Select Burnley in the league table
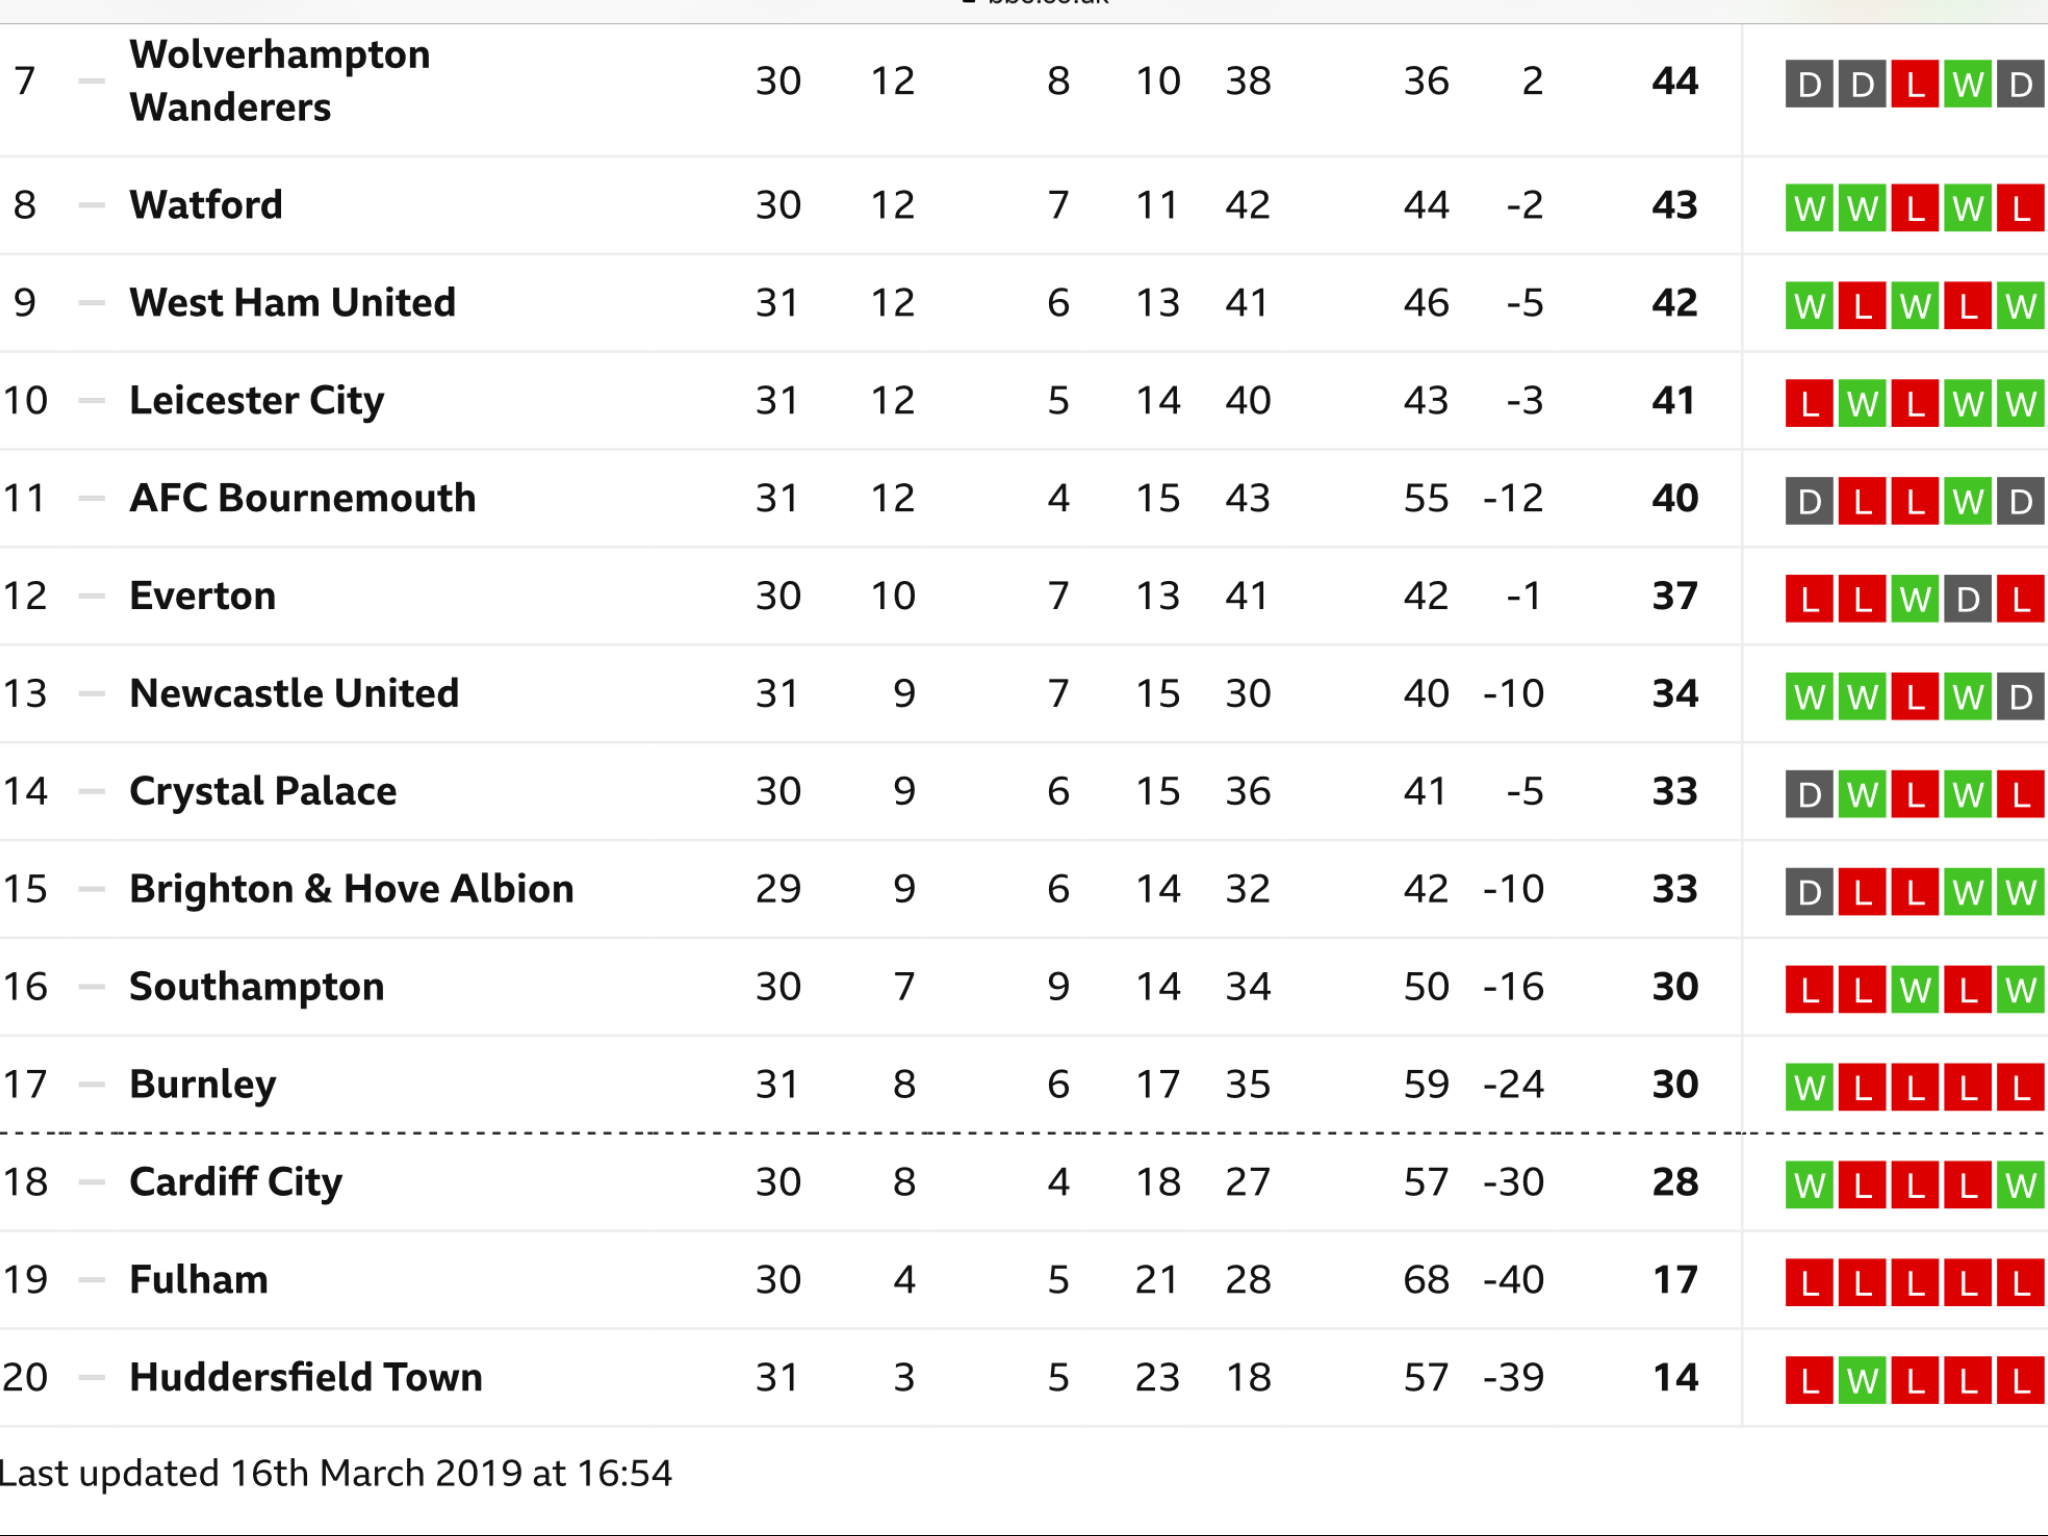2048x1536 pixels. pyautogui.click(x=202, y=1085)
